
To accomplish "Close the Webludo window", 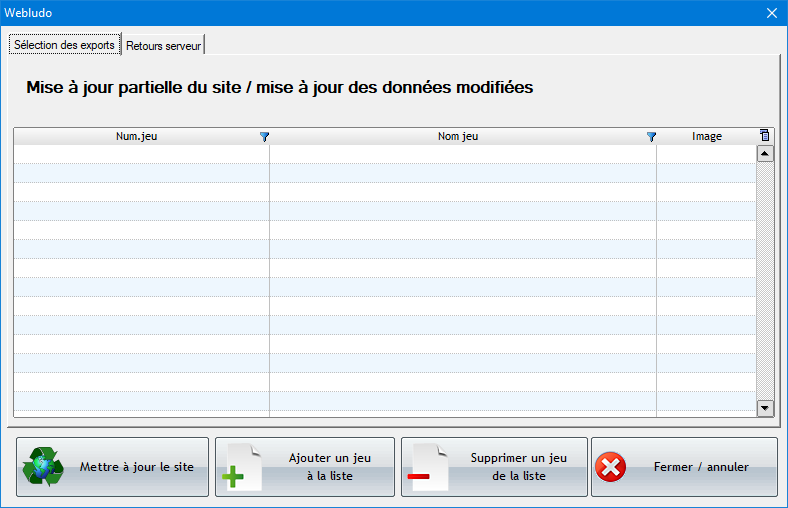I will pos(772,13).
